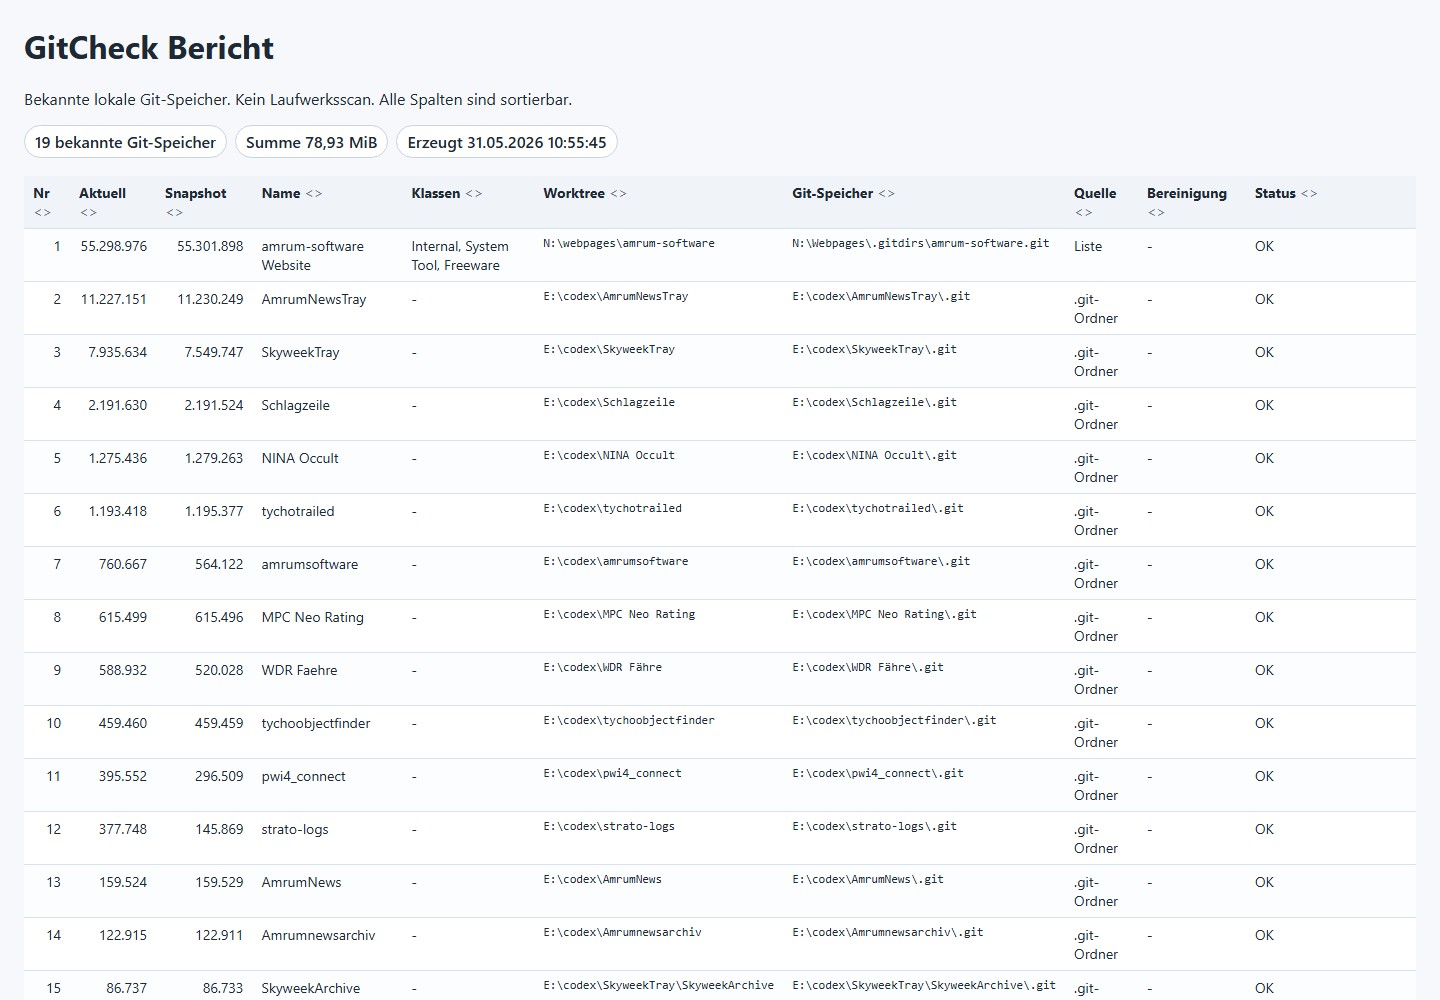1440x1000 pixels.
Task: Select name pwi4_connect
Action: tap(304, 776)
